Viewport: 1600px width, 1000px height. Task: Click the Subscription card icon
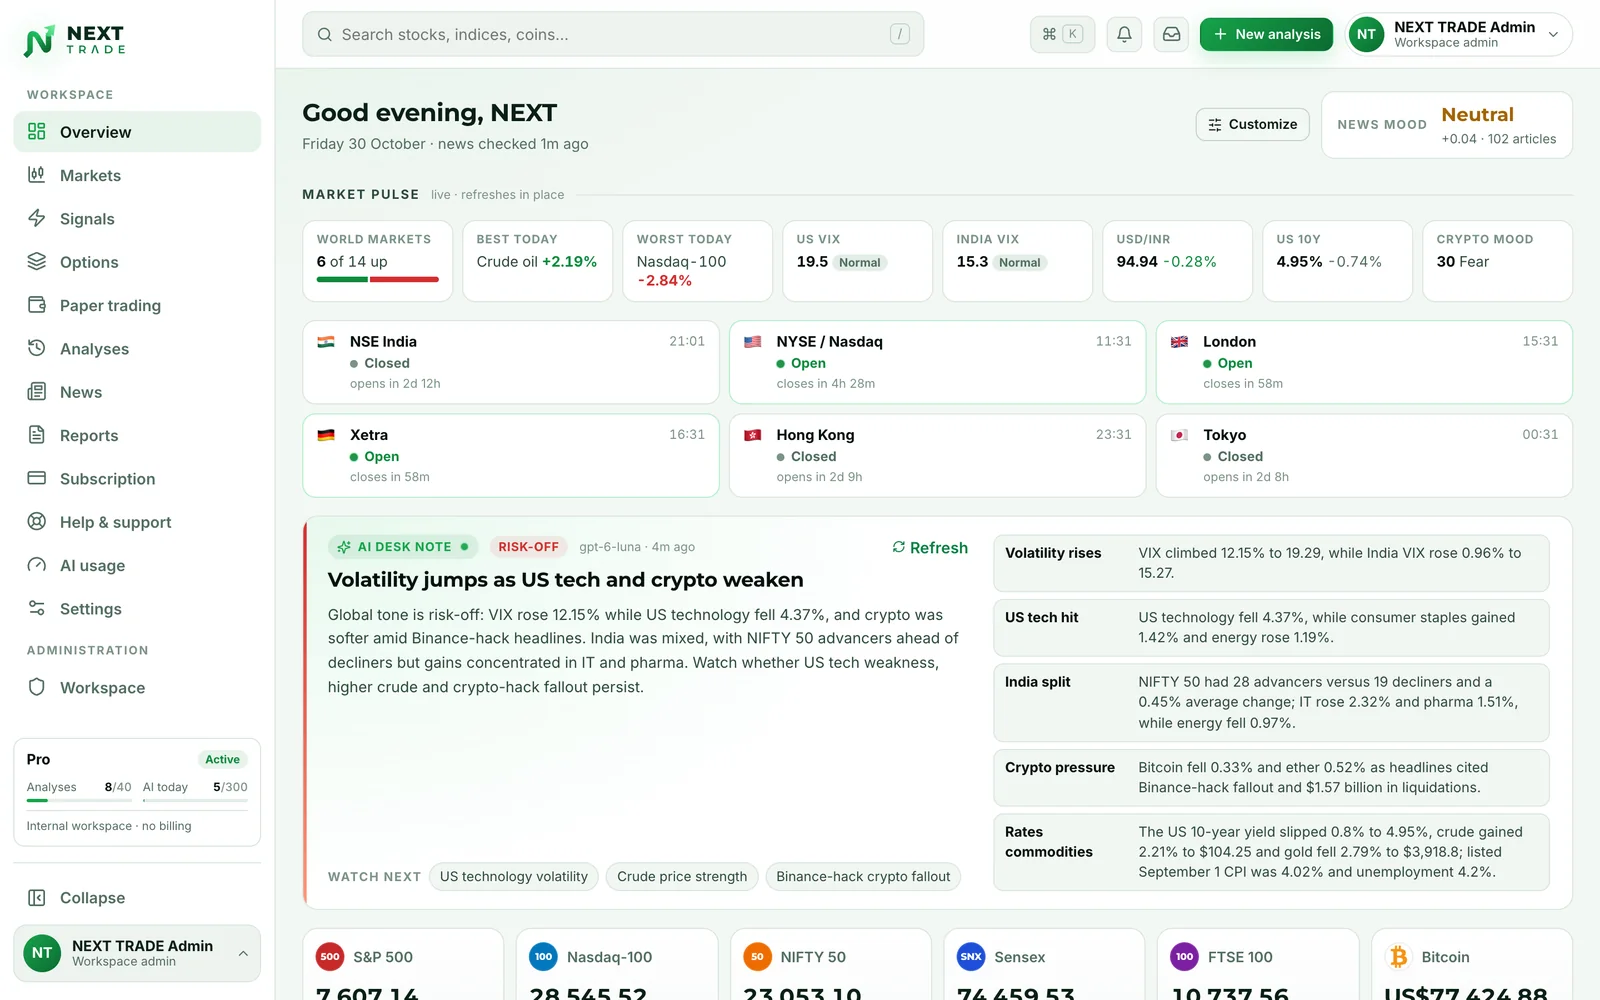point(37,478)
